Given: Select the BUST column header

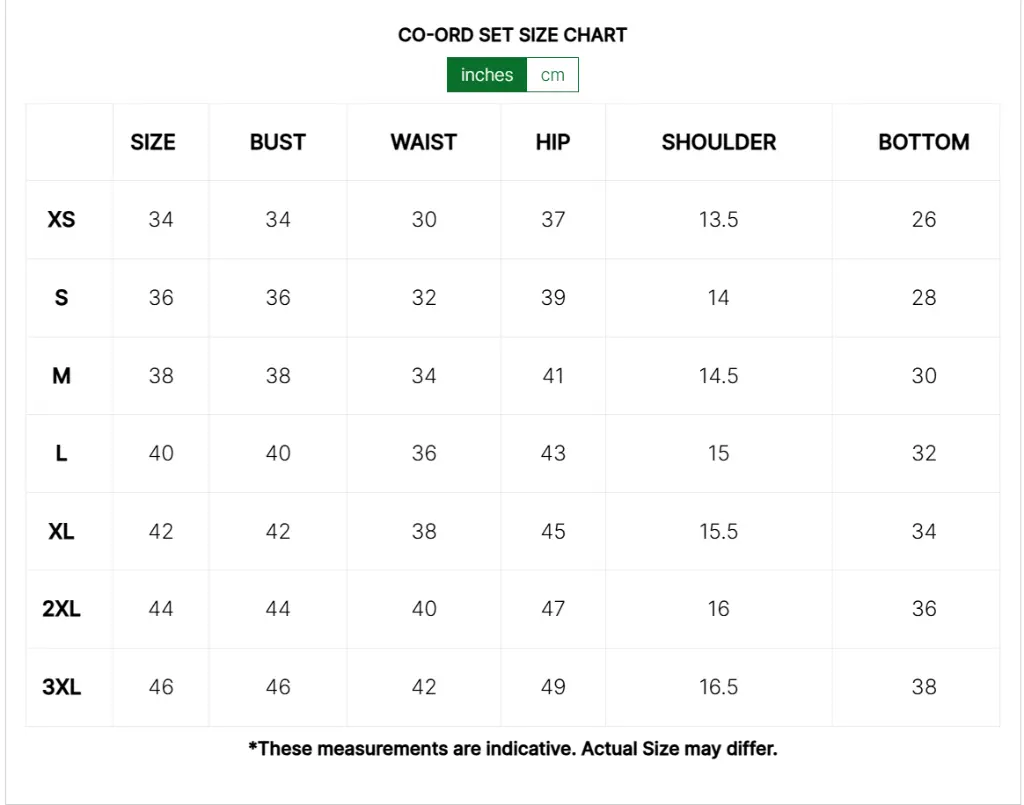Looking at the screenshot, I should tap(277, 142).
